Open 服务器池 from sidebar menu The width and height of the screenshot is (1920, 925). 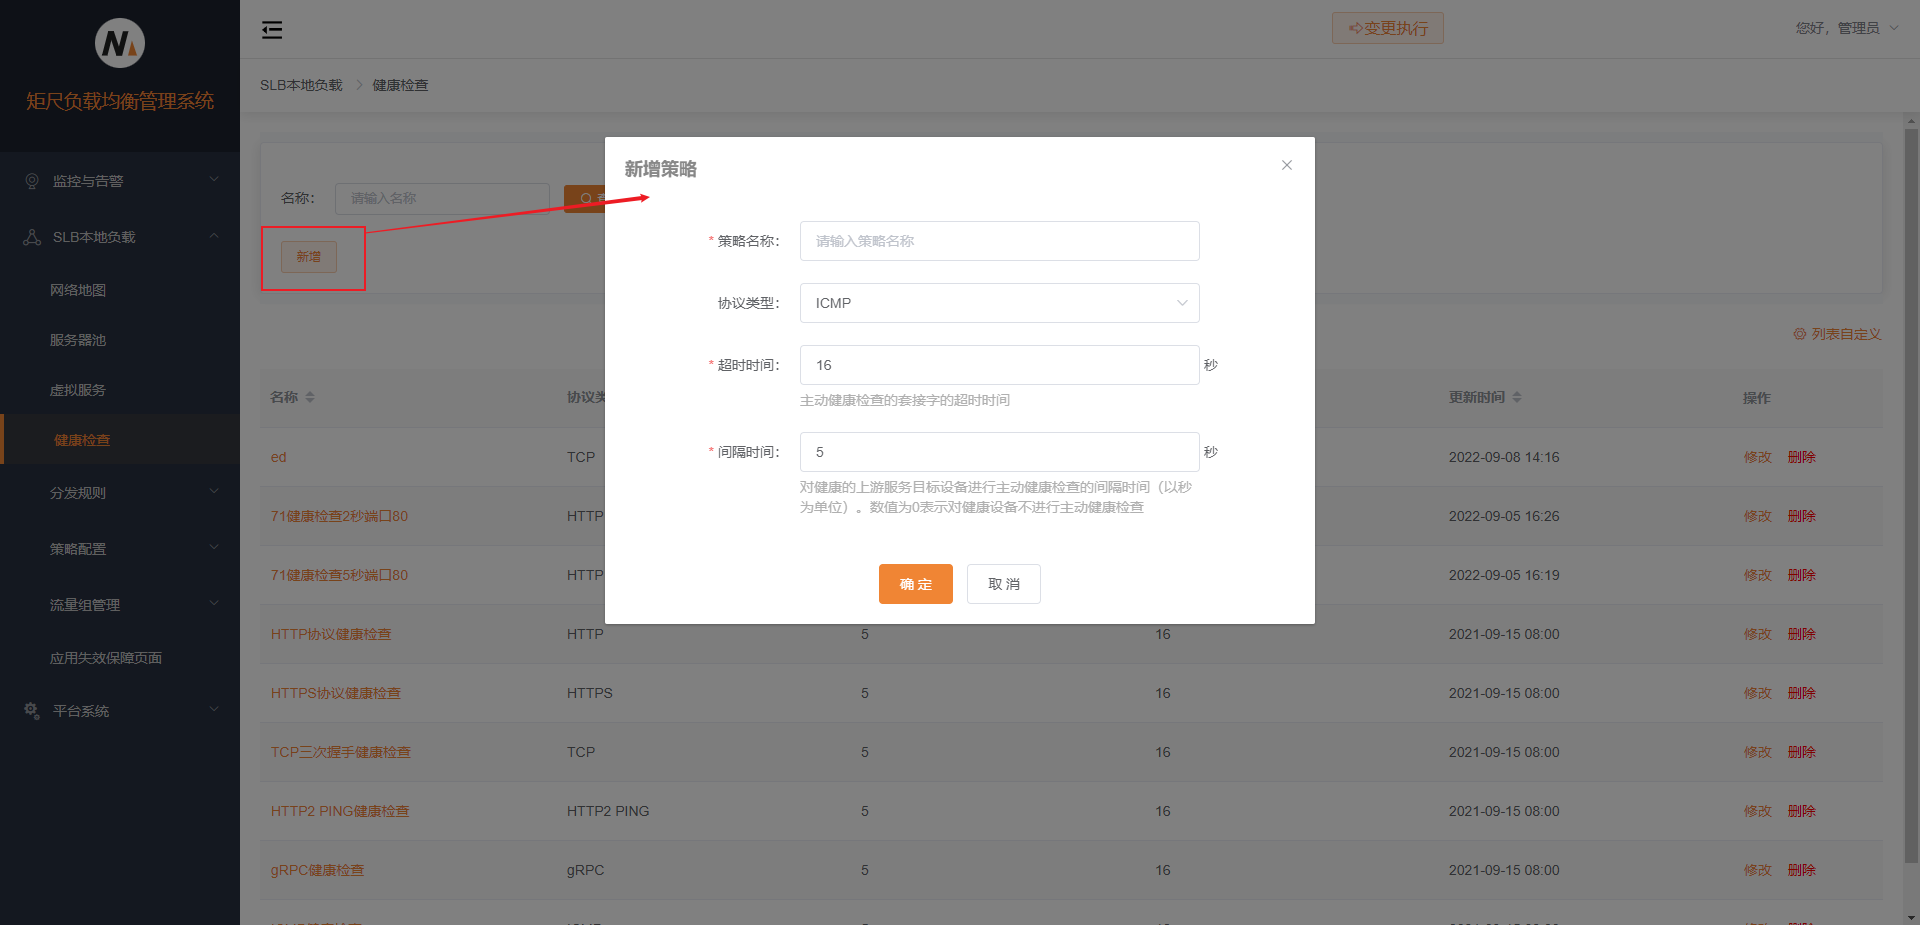pos(78,340)
